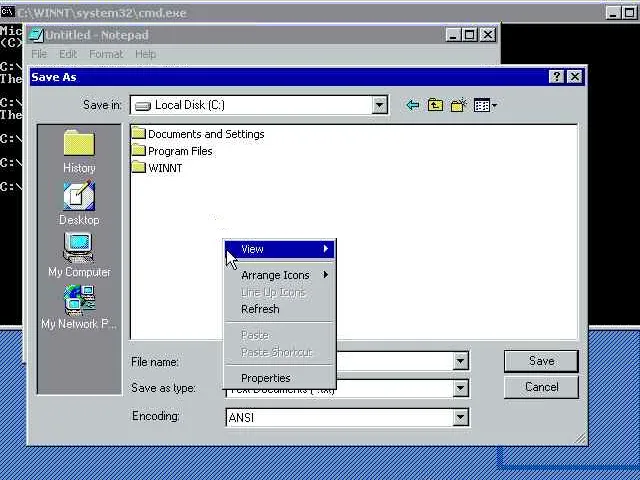Open My Network Places shortcut
The height and width of the screenshot is (480, 640).
79,307
